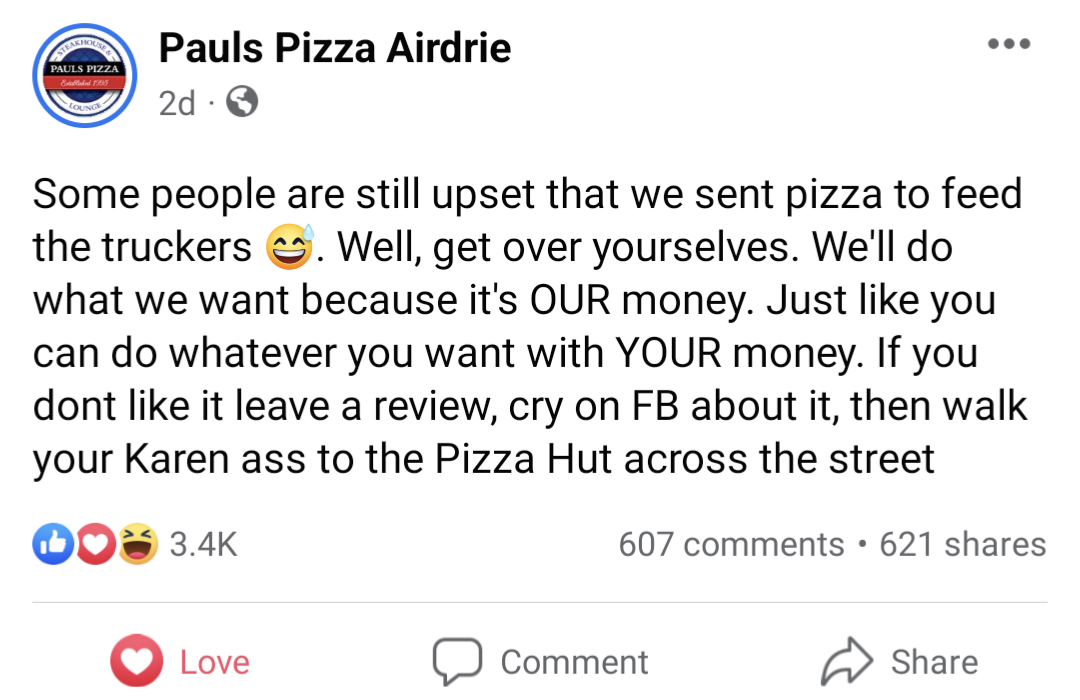
Task: Open the post's 2d timestamp
Action: tap(177, 103)
